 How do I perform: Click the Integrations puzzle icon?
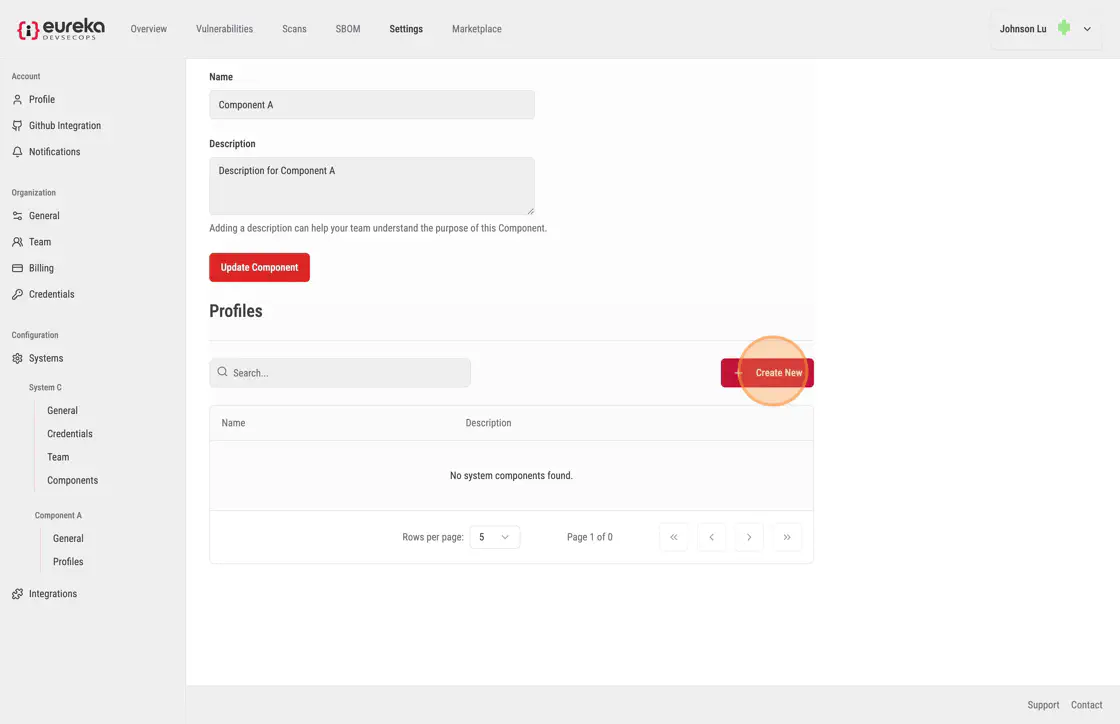coord(17,594)
